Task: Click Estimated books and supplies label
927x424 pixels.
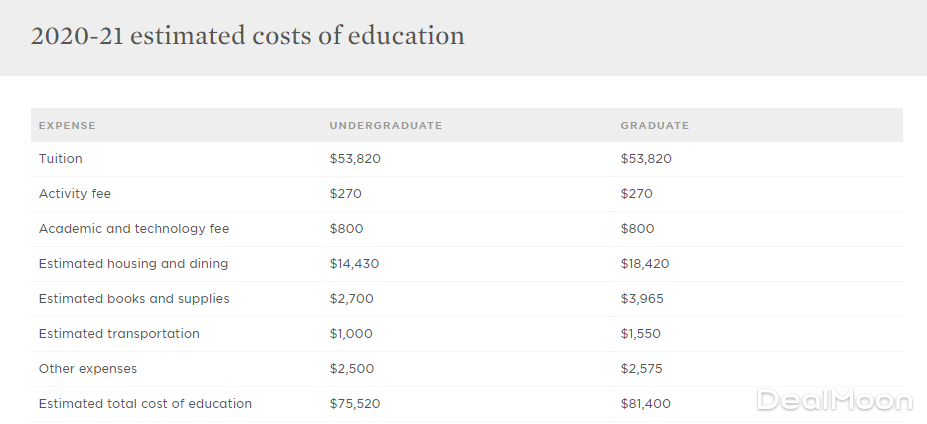Action: [134, 299]
